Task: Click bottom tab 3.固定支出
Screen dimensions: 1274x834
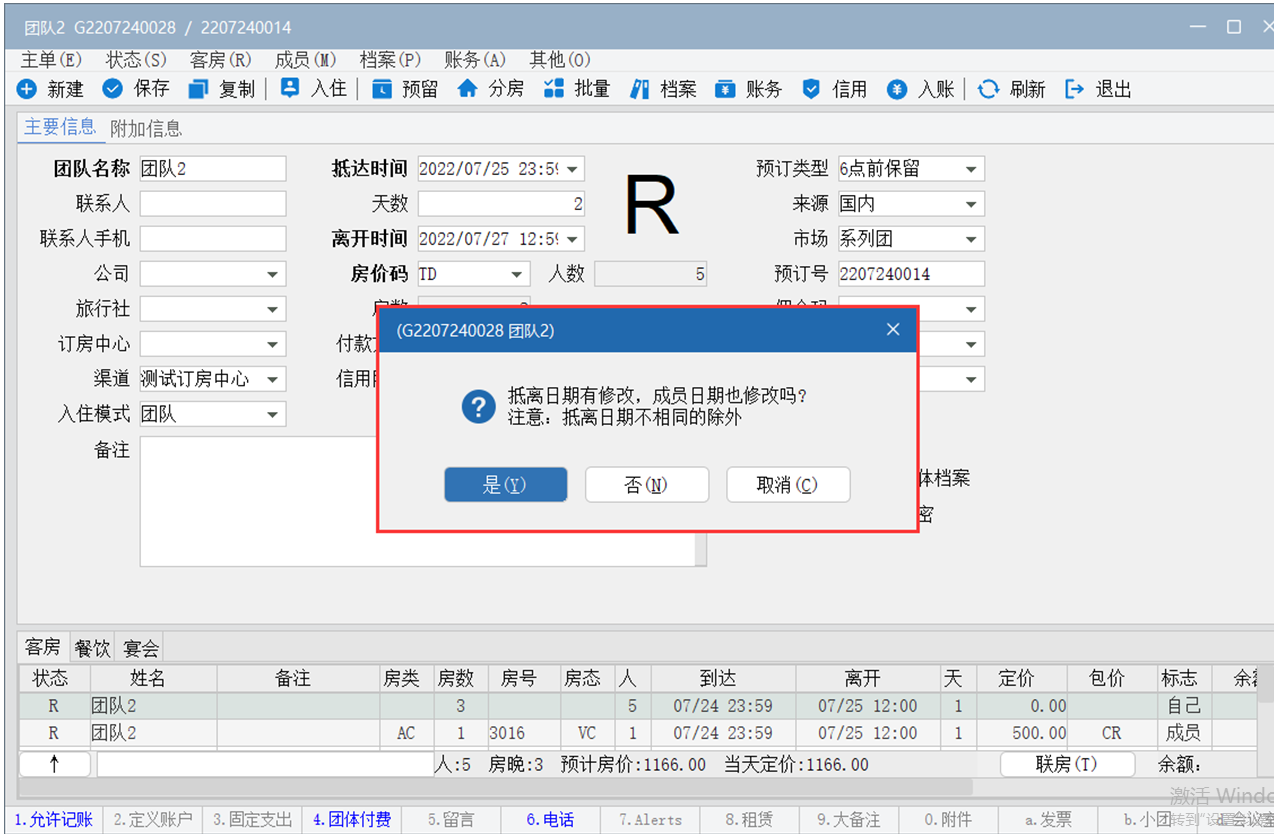Action: point(252,820)
